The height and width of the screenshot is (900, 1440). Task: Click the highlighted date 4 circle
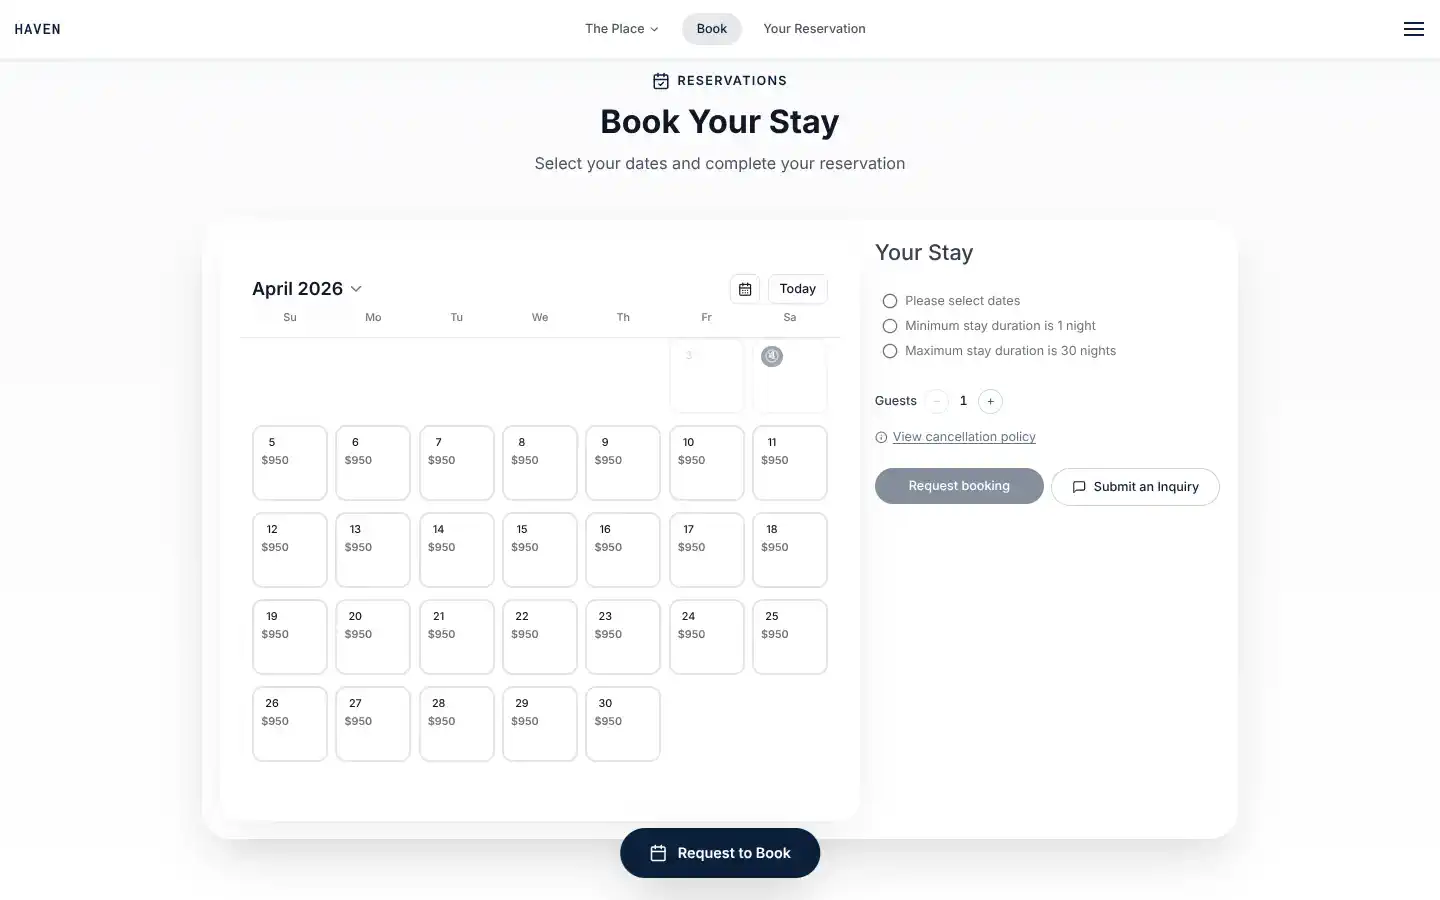(772, 356)
